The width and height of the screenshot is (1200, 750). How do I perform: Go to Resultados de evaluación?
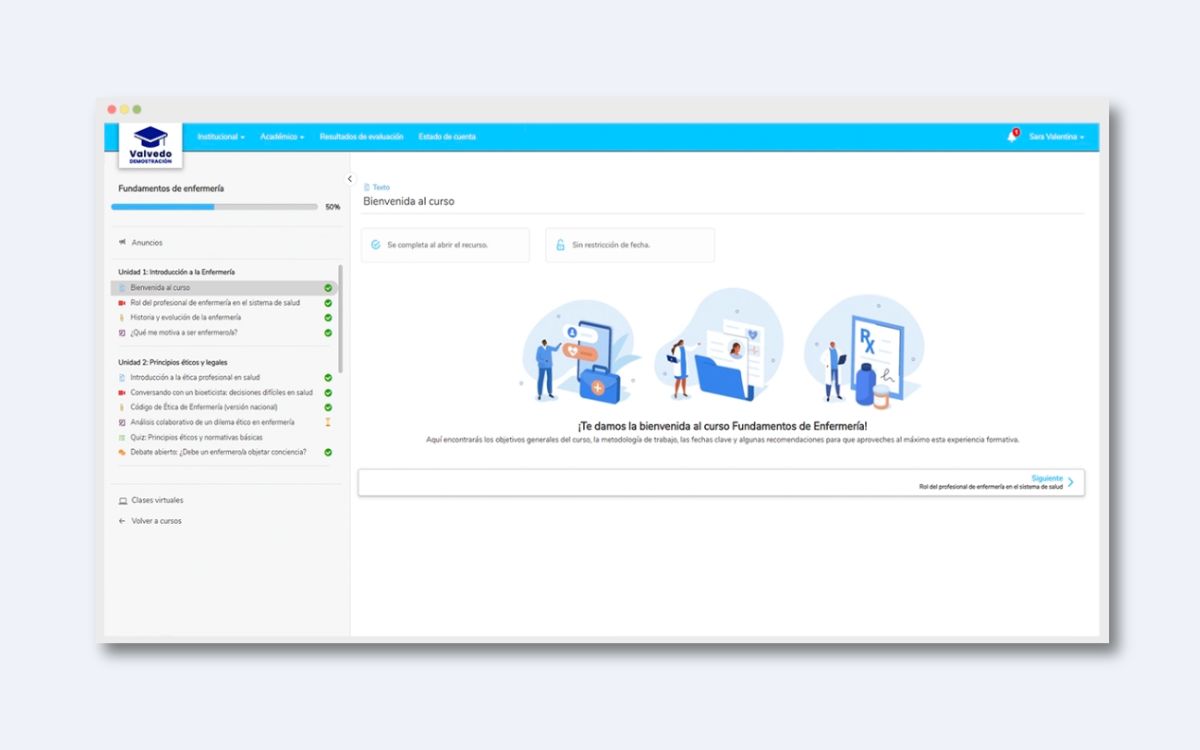pos(361,137)
